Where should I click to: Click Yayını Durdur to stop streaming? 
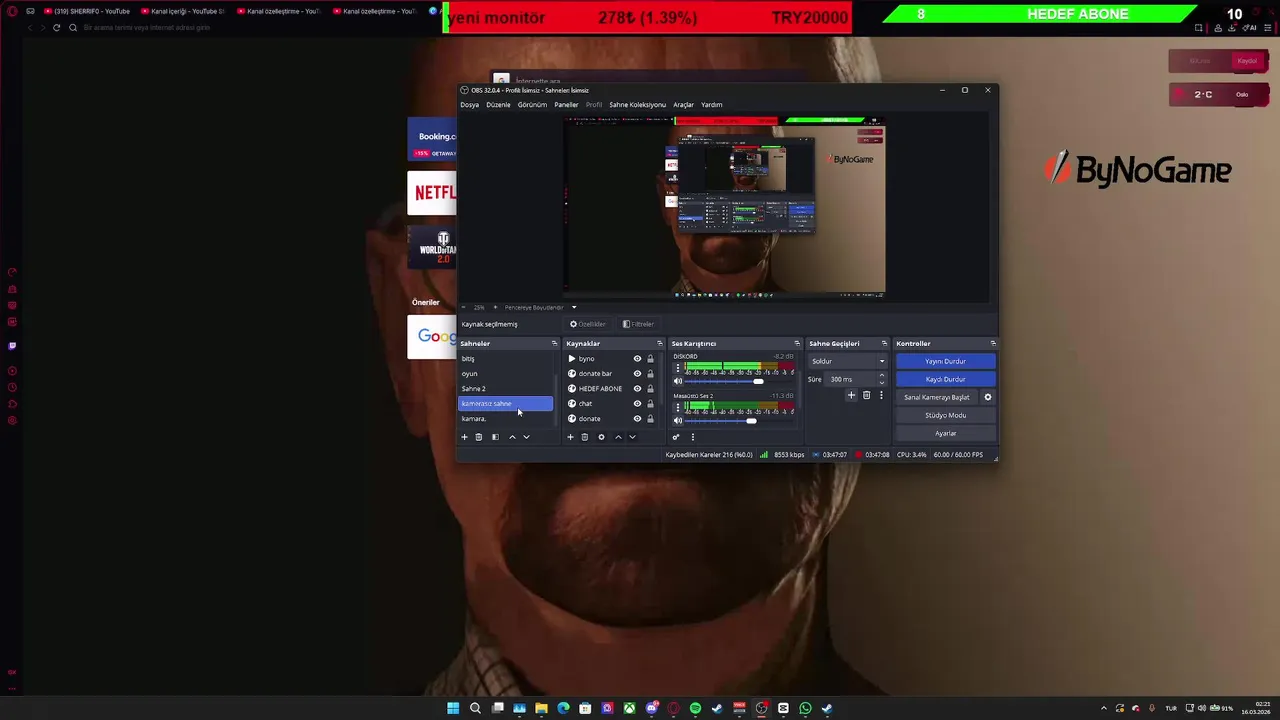point(945,361)
